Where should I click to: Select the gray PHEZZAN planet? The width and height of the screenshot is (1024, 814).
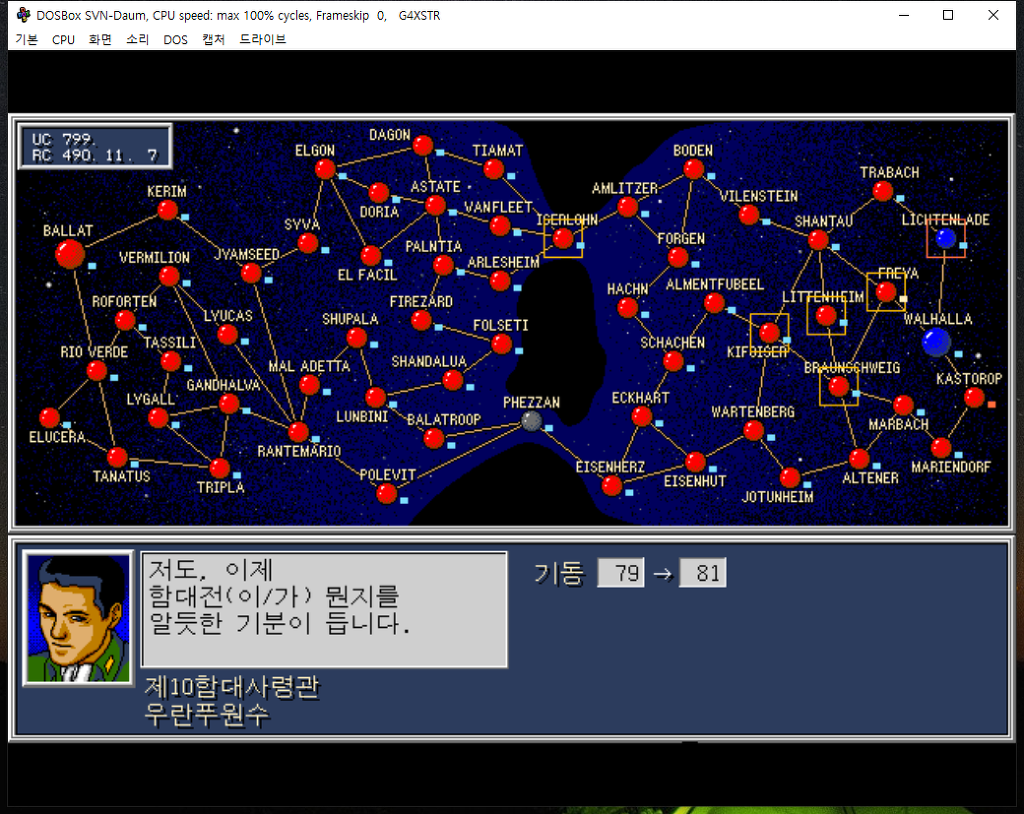coord(532,421)
